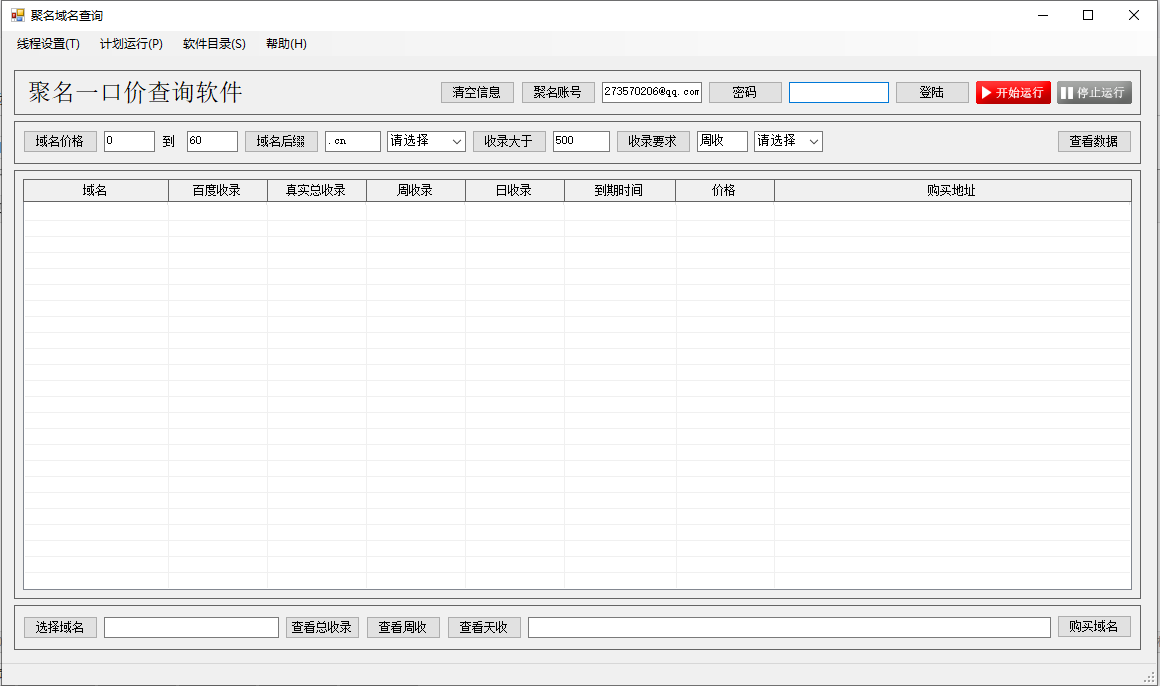
Task: Click the 查看总收录 button
Action: pos(322,627)
